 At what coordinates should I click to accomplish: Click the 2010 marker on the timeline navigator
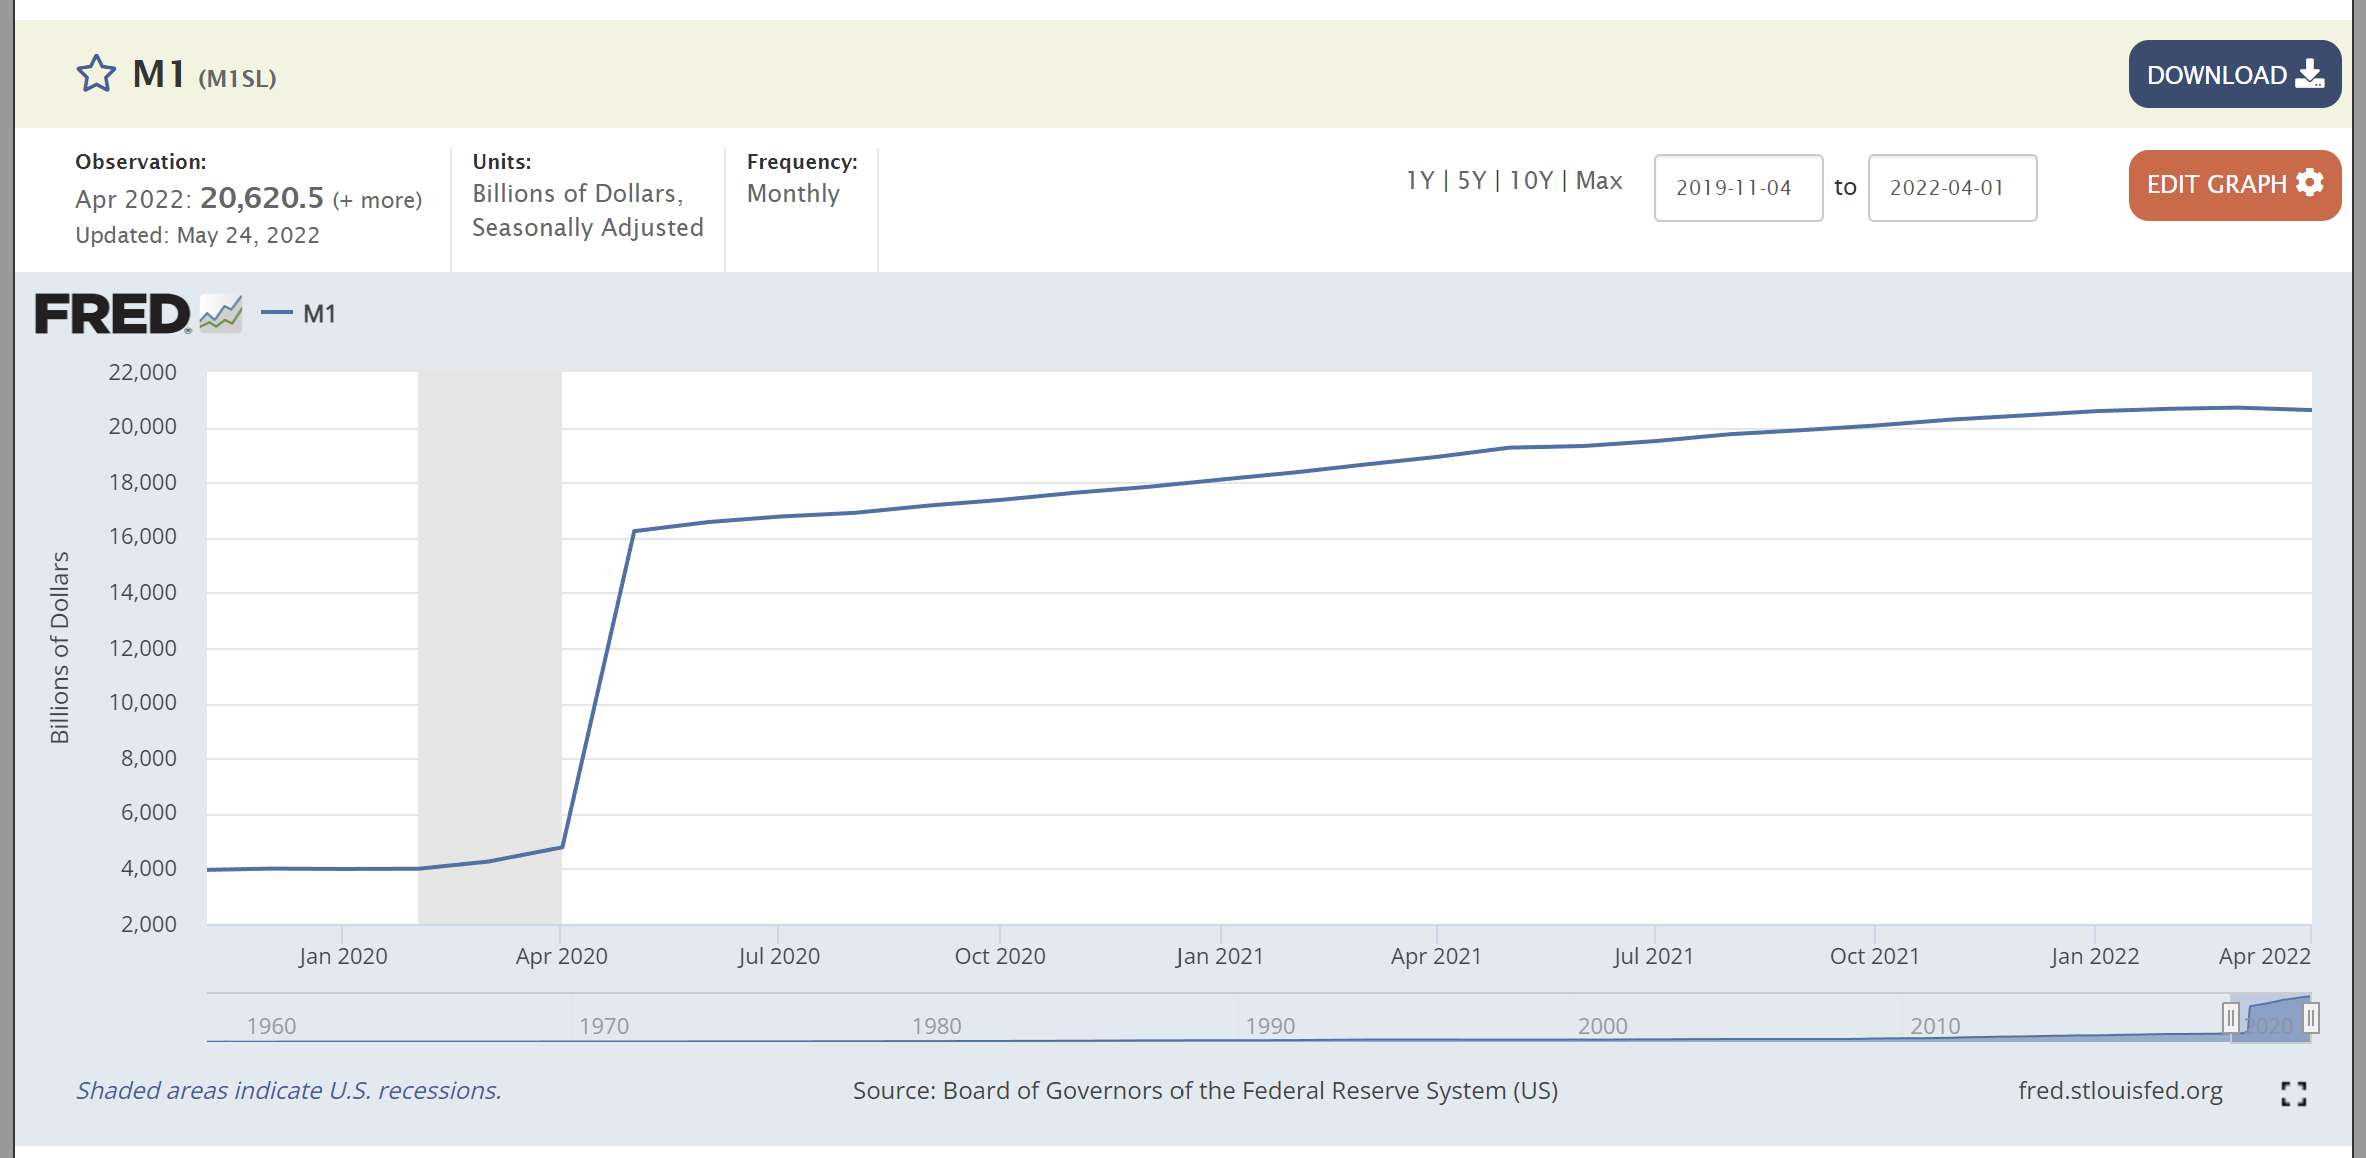[1935, 1026]
